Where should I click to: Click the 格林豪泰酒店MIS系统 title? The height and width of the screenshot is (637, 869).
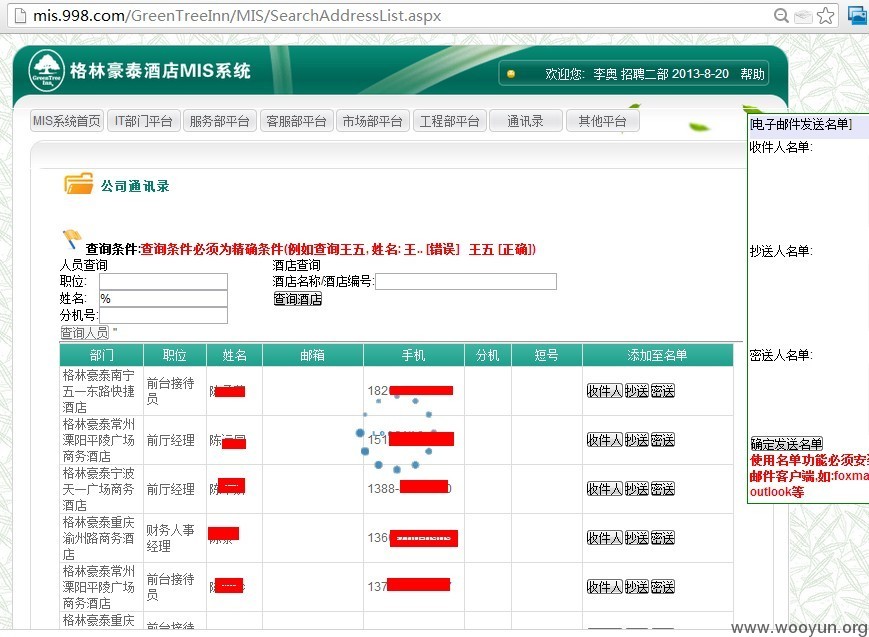(x=160, y=70)
